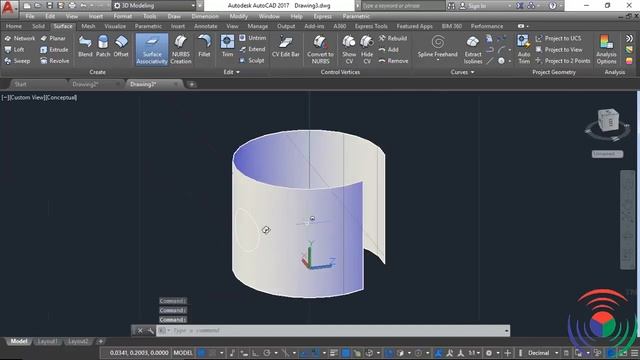The height and width of the screenshot is (360, 640).
Task: Toggle Auto Trim
Action: click(x=523, y=49)
